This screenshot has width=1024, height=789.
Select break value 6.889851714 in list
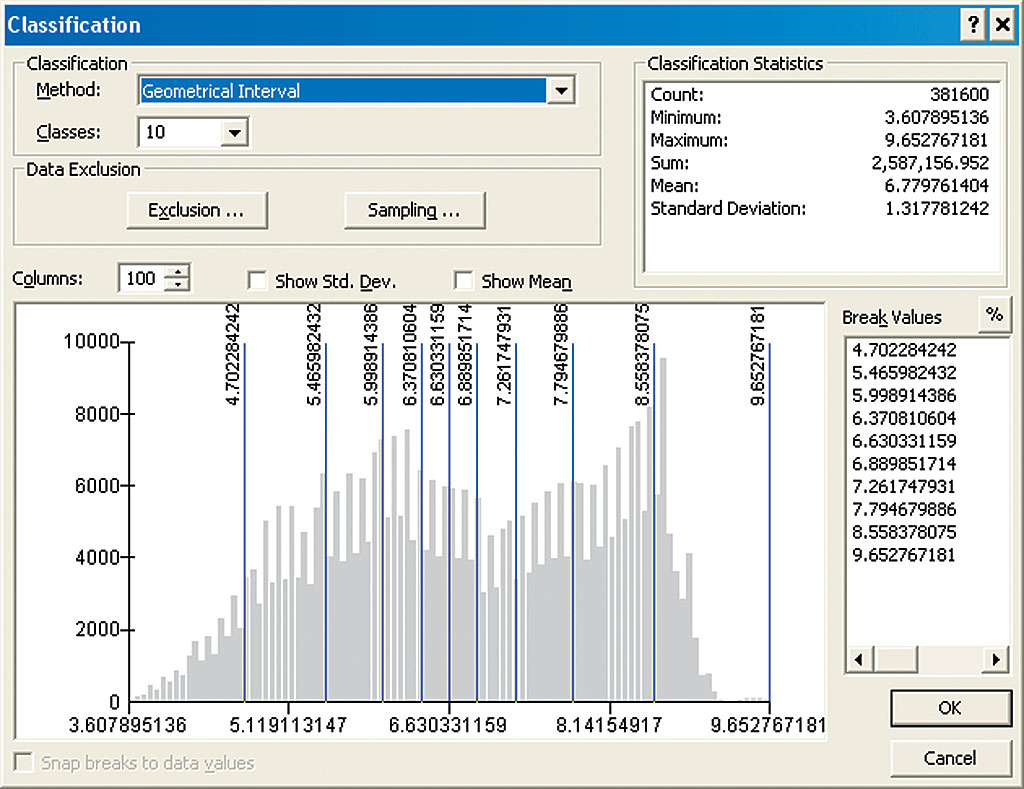click(x=904, y=464)
